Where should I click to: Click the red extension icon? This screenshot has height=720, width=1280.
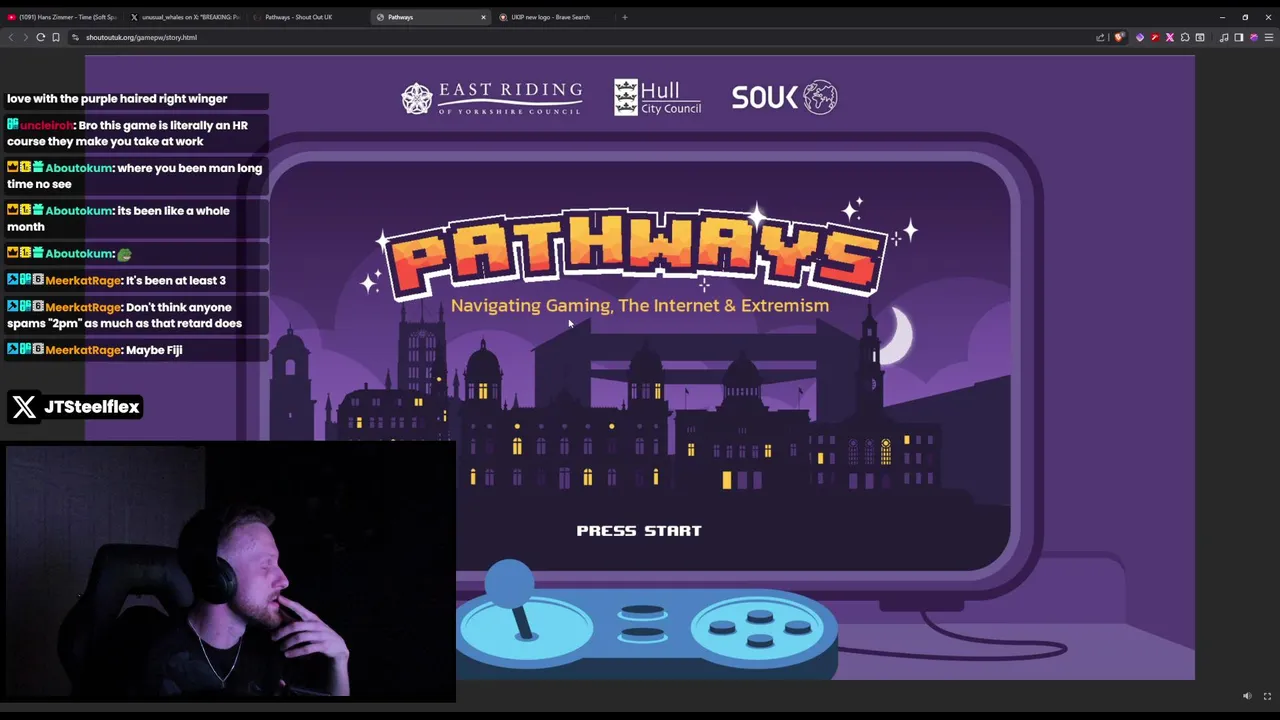[1155, 37]
